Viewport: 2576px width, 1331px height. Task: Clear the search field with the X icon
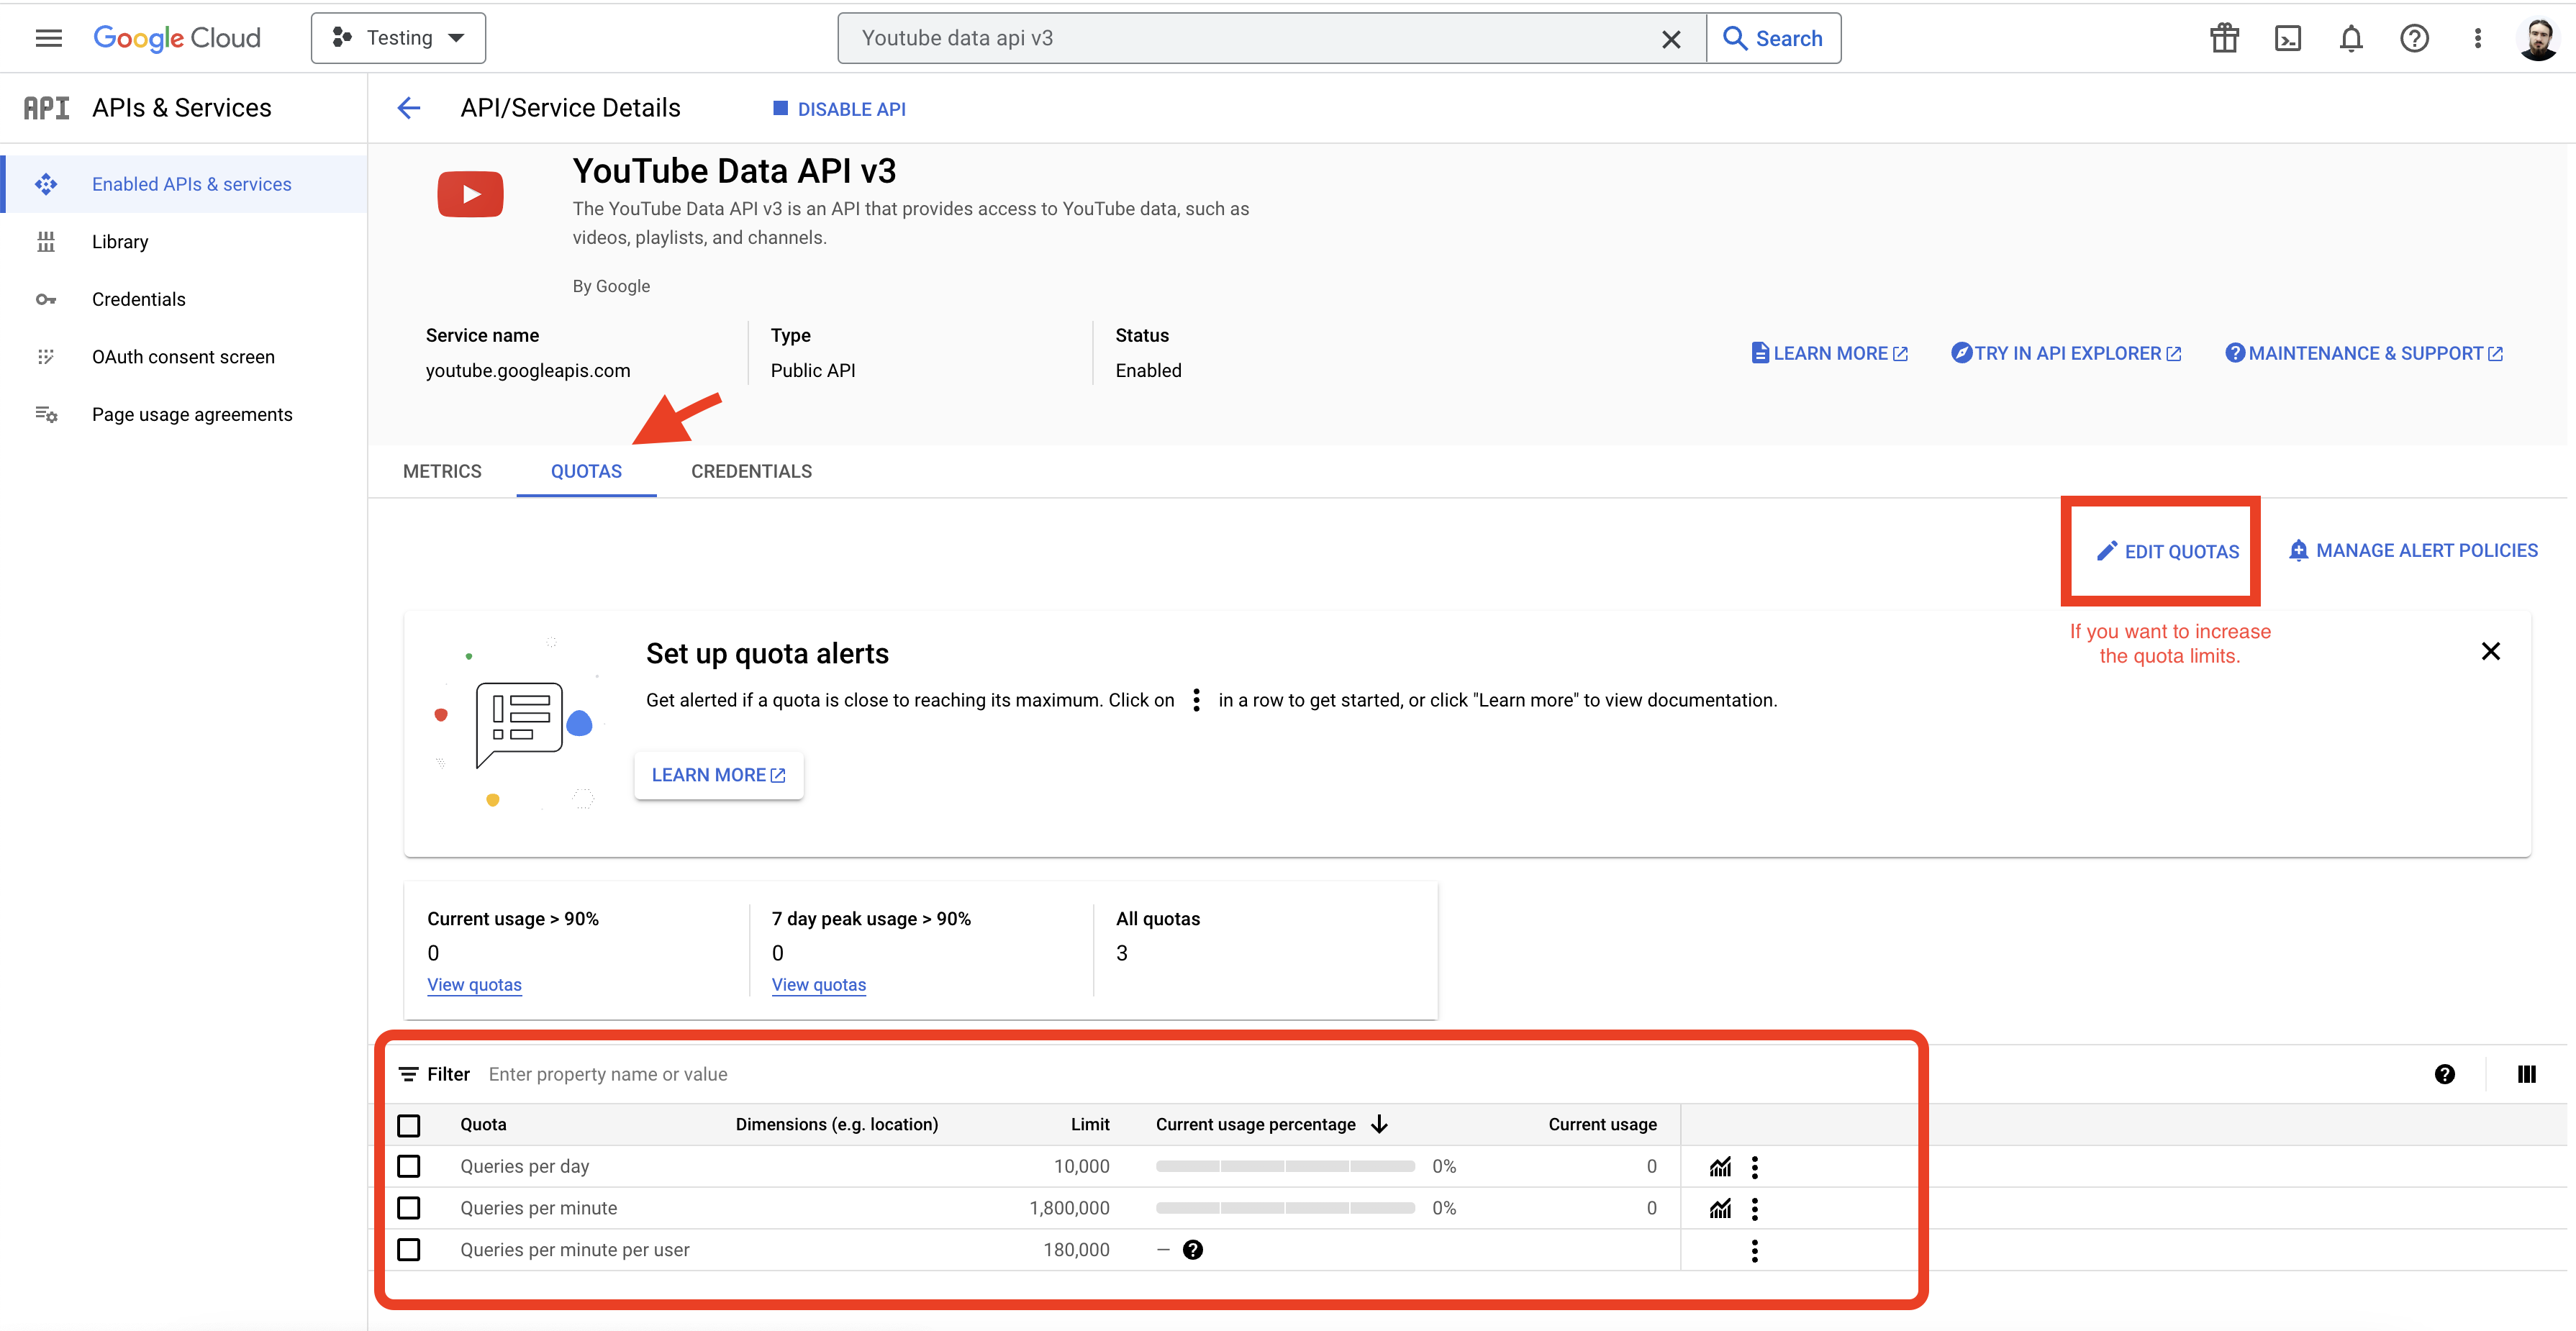[x=1671, y=39]
